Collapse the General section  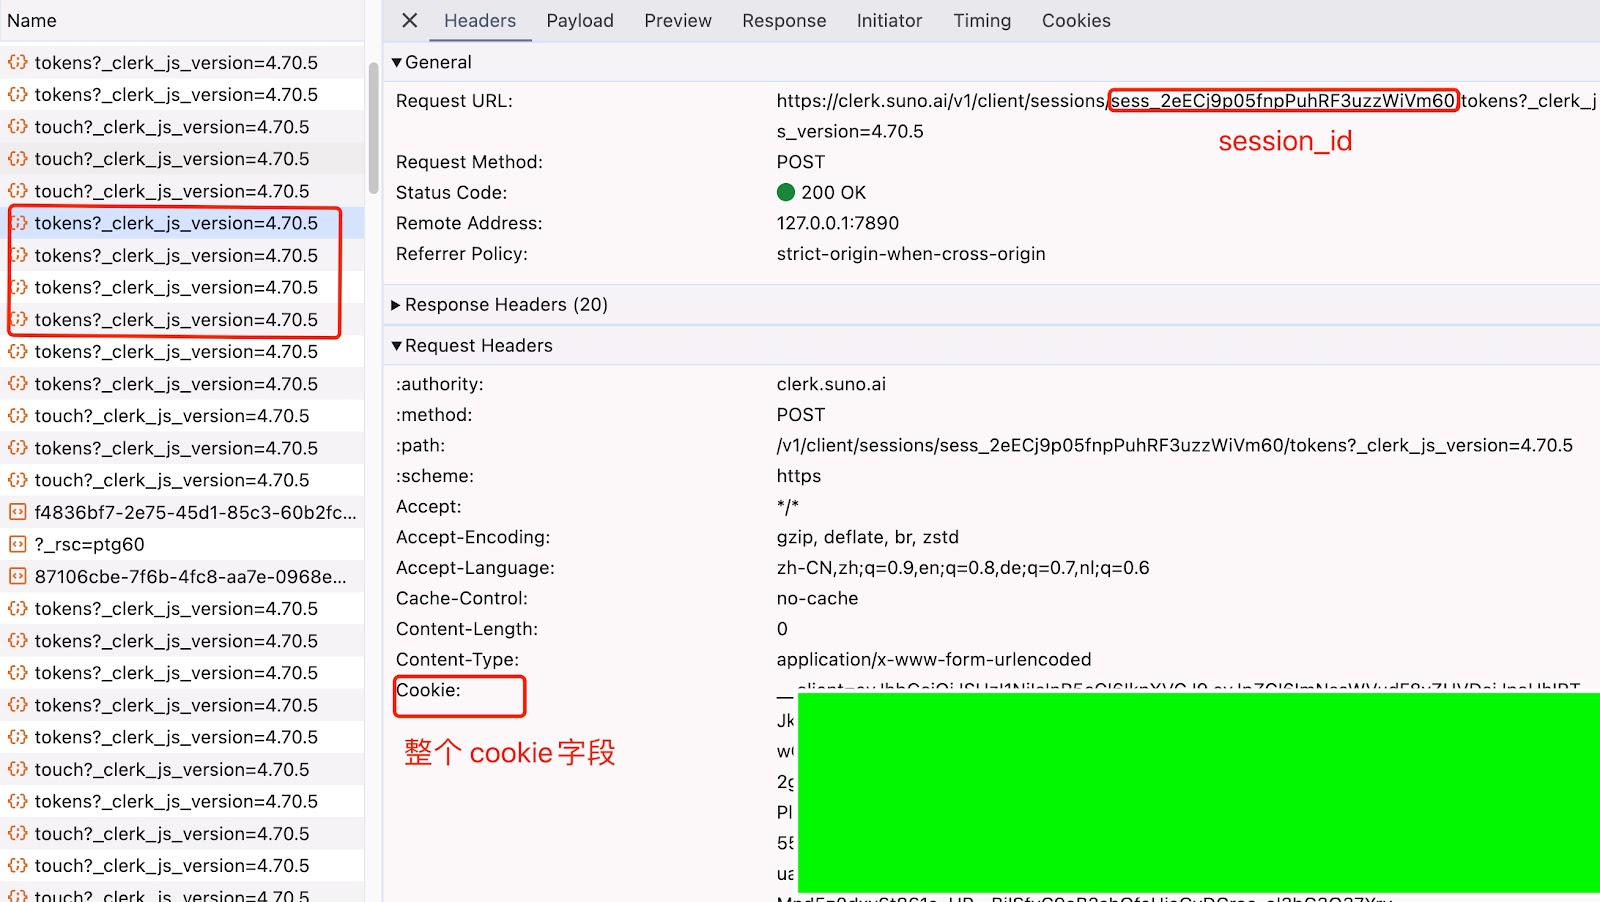(x=396, y=62)
